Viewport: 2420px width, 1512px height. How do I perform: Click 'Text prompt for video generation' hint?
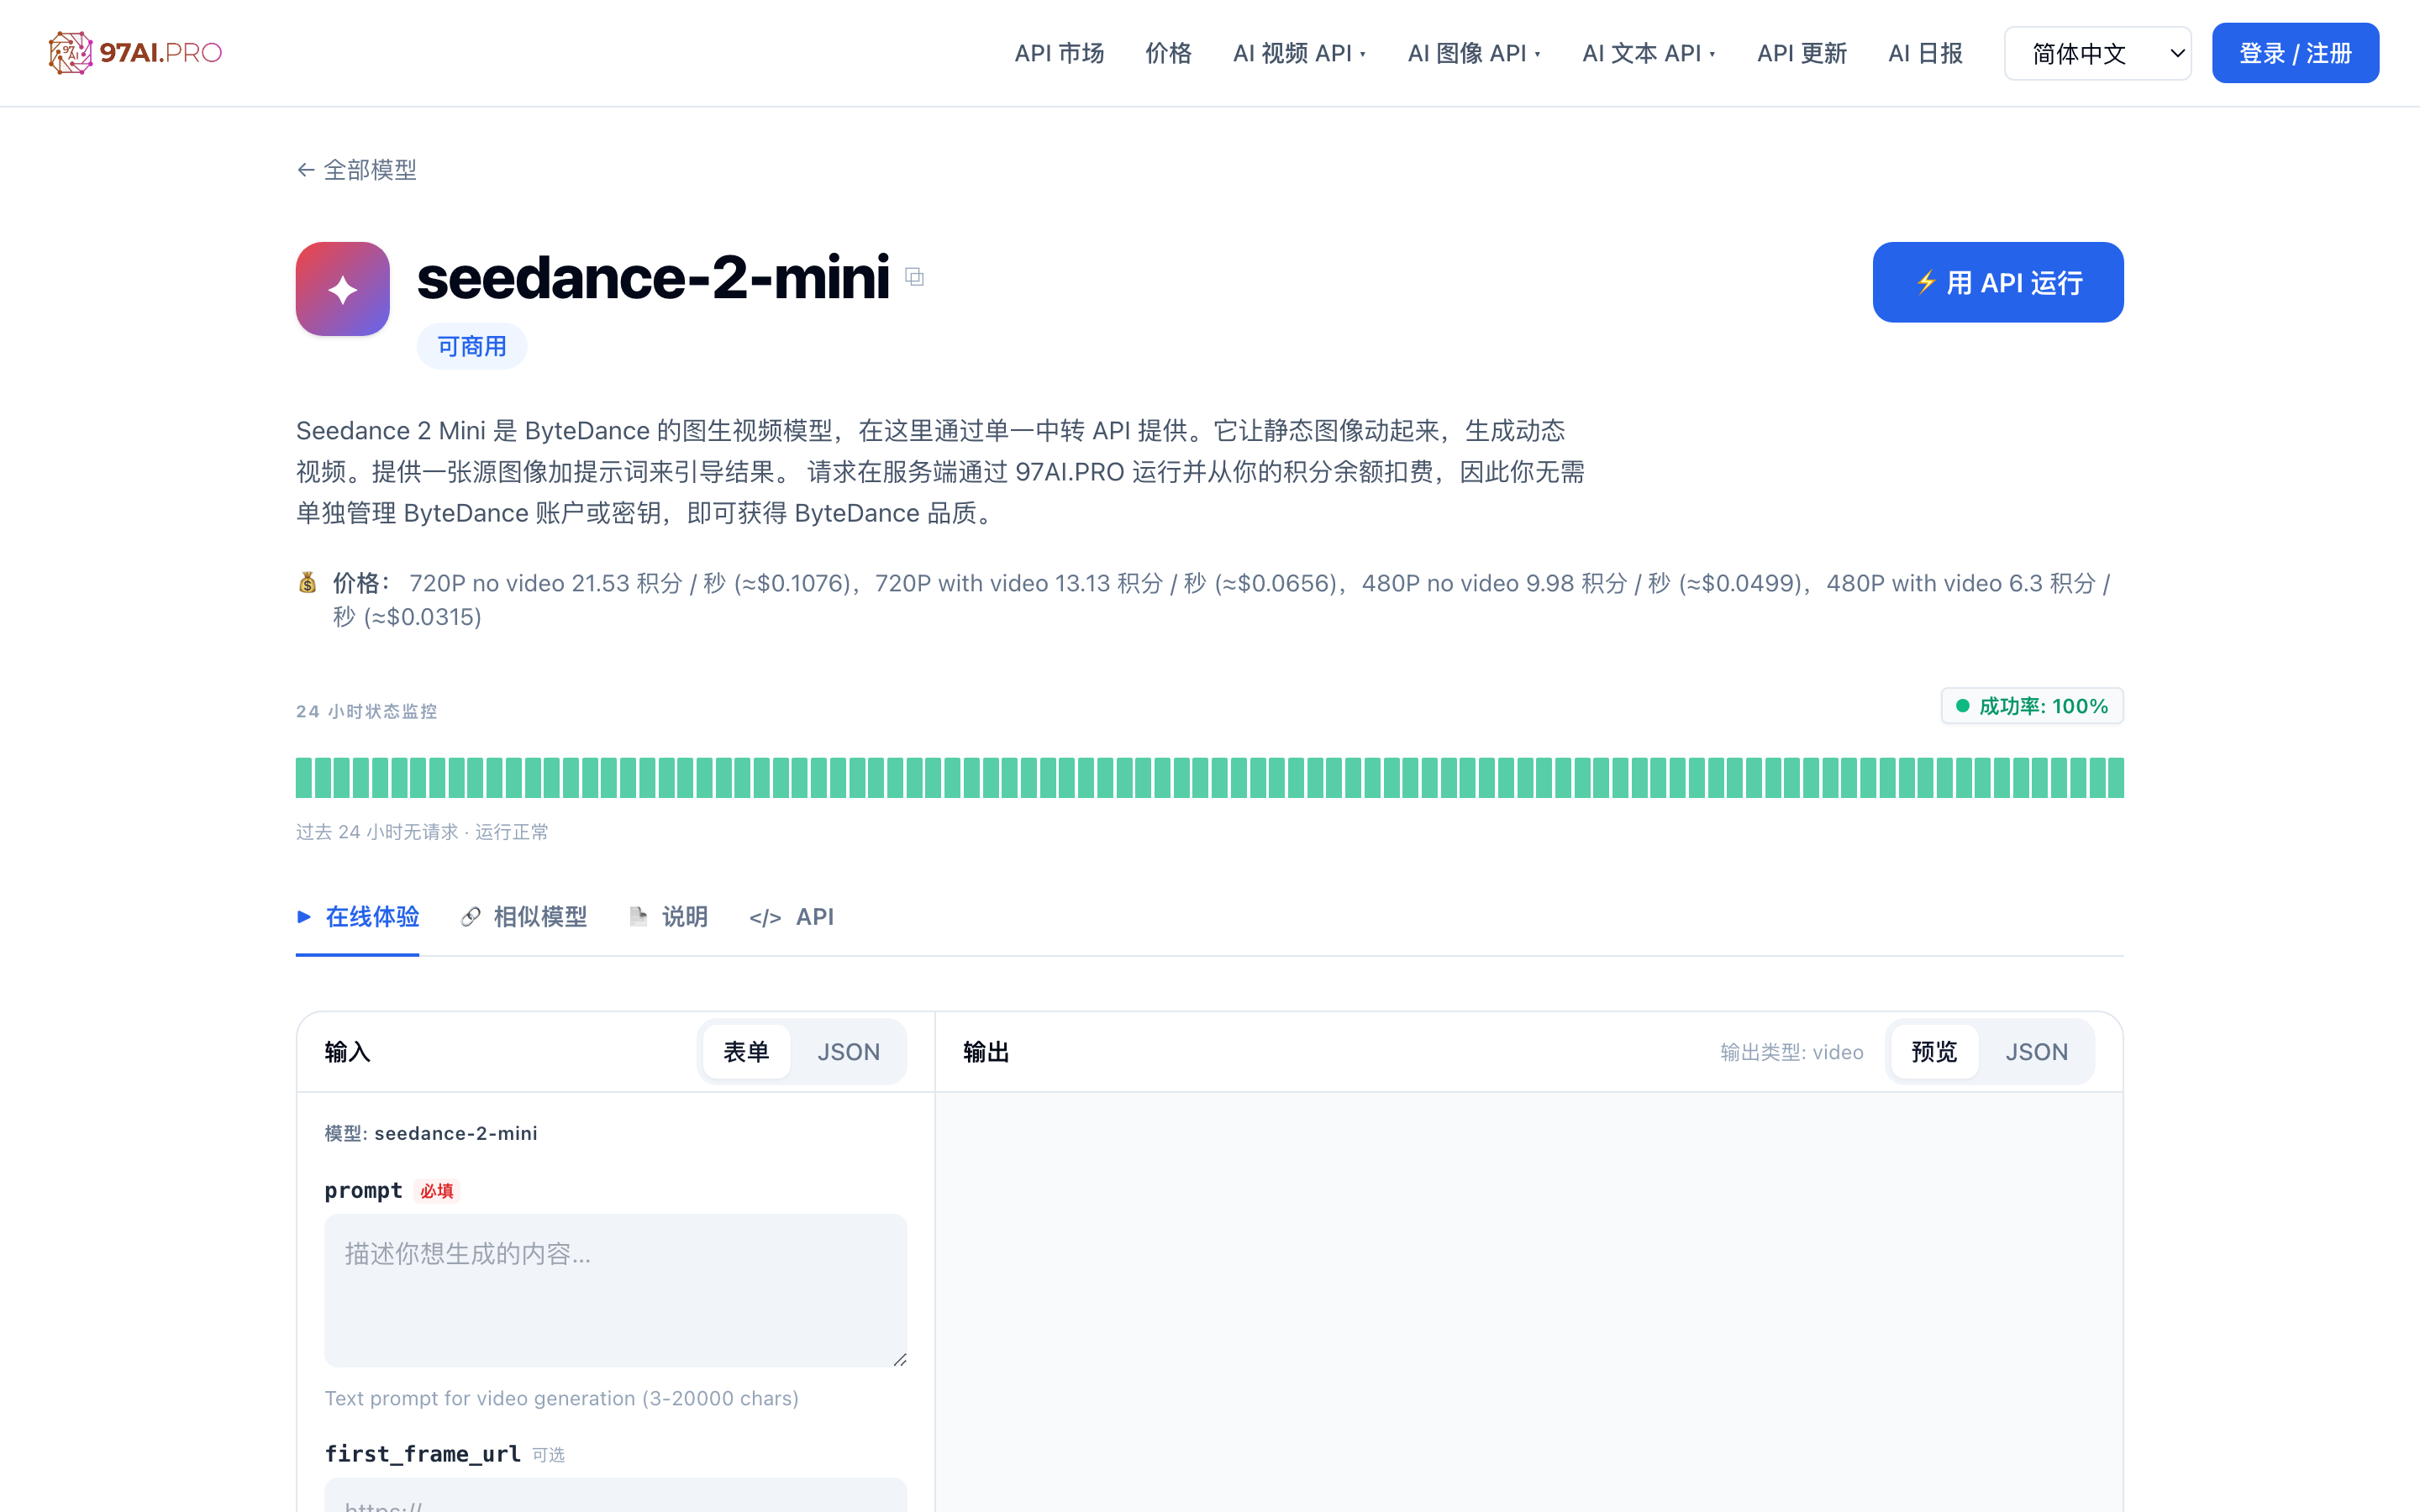pos(561,1398)
